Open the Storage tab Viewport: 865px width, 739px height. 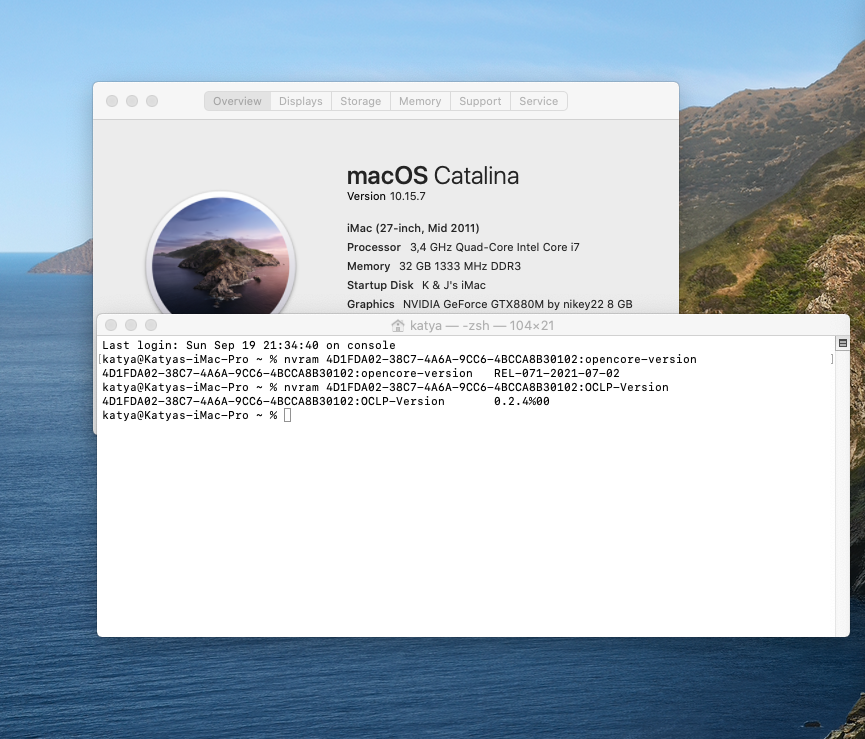(x=361, y=101)
